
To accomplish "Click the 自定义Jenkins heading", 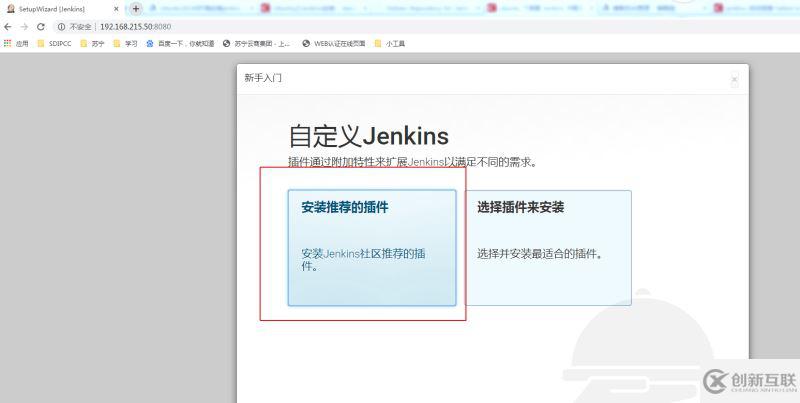I will coord(369,136).
